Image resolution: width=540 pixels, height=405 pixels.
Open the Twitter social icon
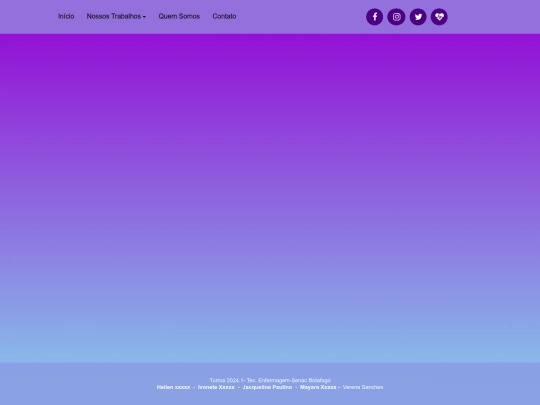coord(418,17)
